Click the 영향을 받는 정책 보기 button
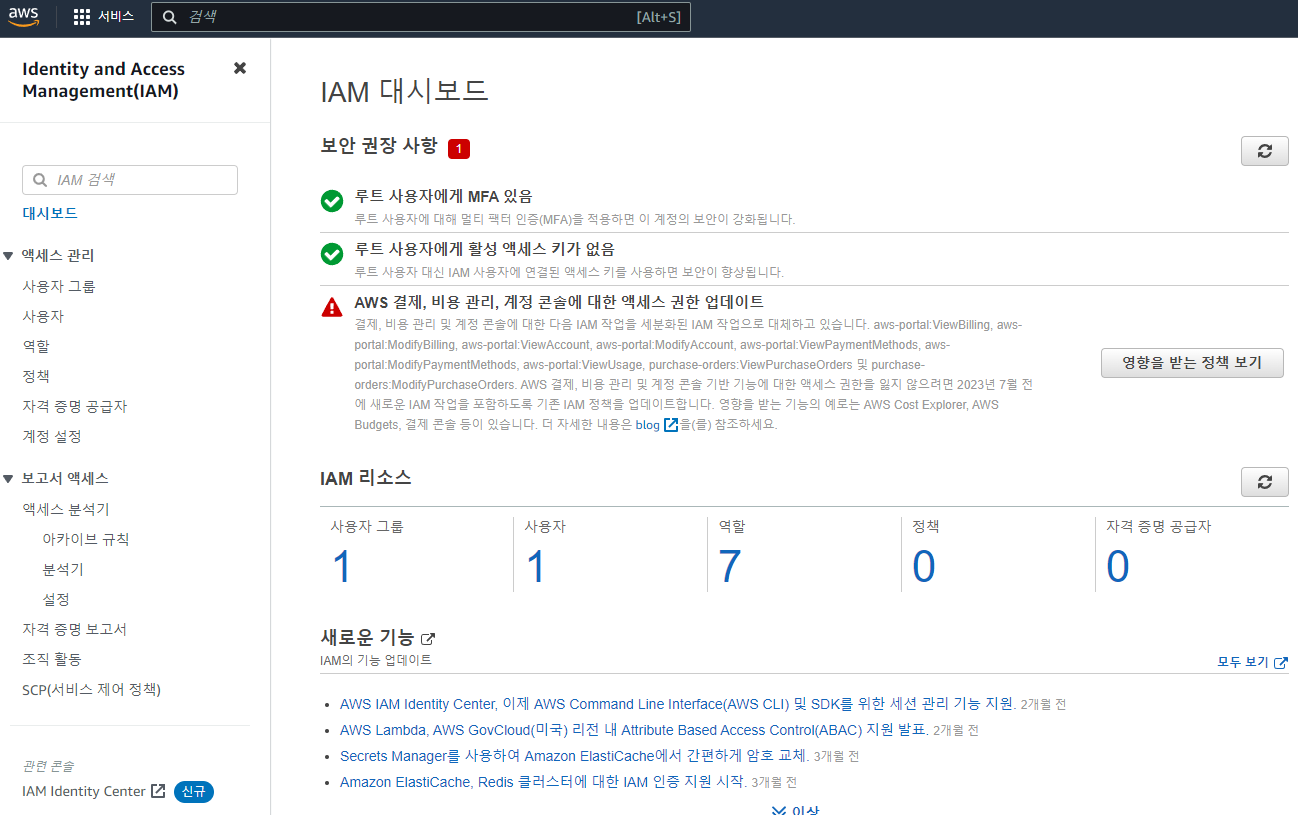The height and width of the screenshot is (815, 1298). [x=1192, y=363]
